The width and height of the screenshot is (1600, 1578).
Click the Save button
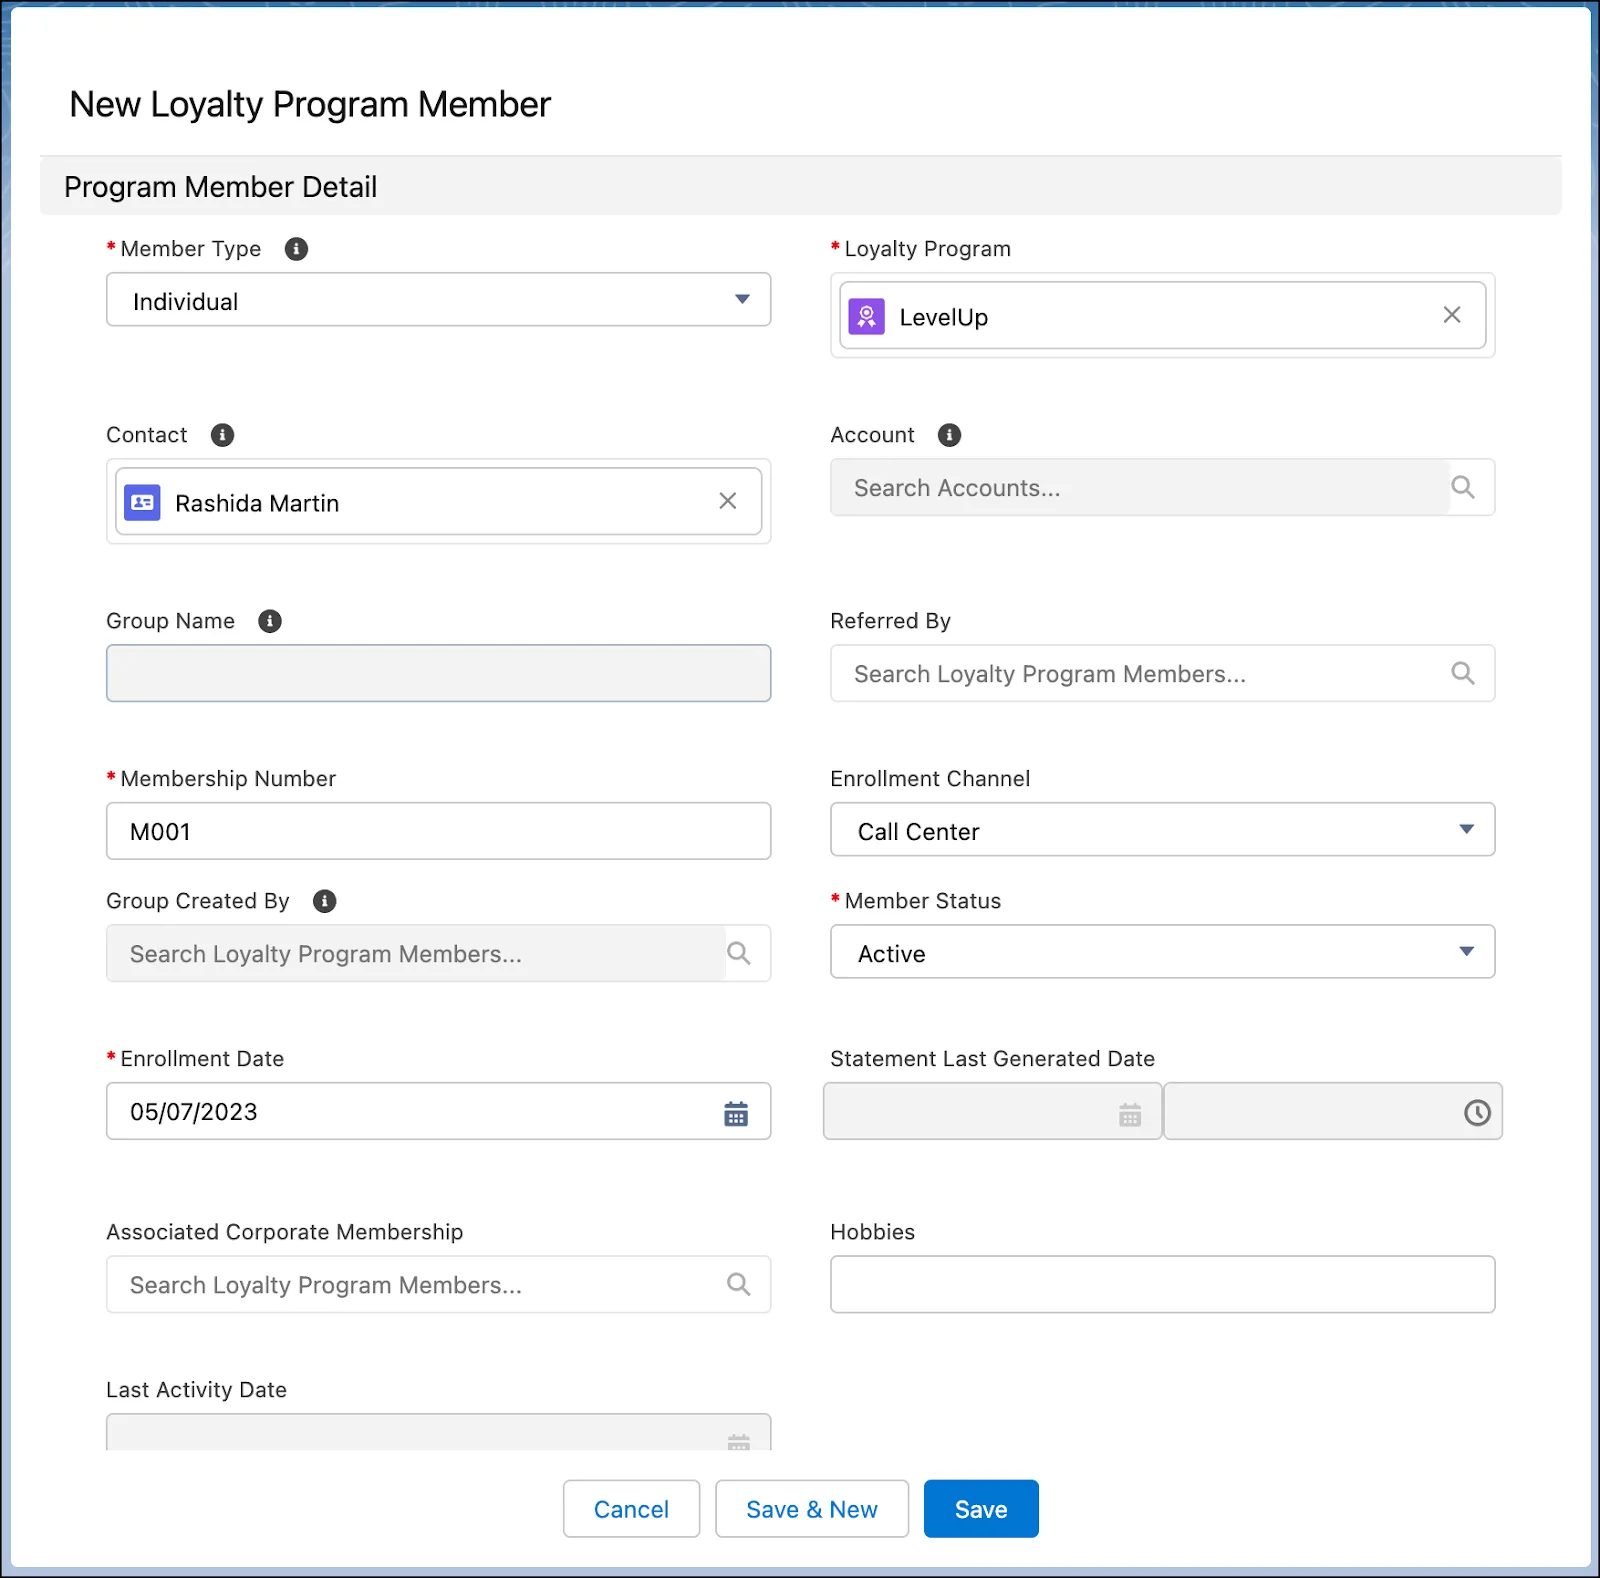coord(980,1509)
